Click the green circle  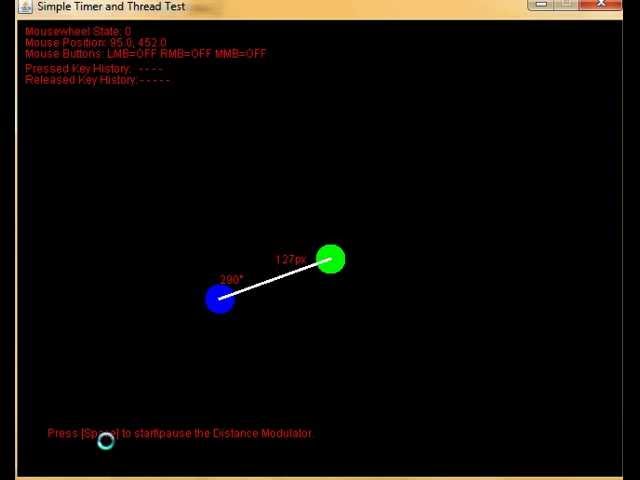(x=331, y=259)
